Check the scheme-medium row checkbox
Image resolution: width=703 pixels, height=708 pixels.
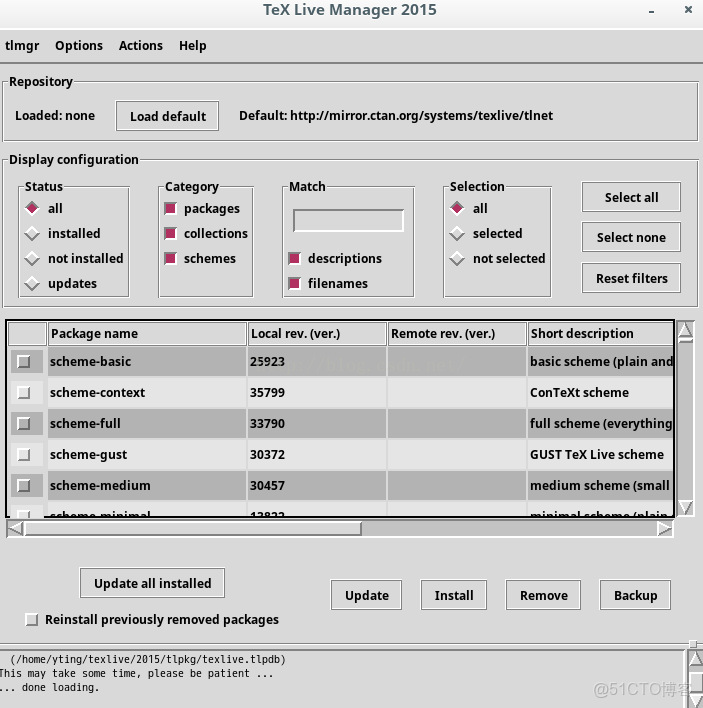pyautogui.click(x=24, y=486)
